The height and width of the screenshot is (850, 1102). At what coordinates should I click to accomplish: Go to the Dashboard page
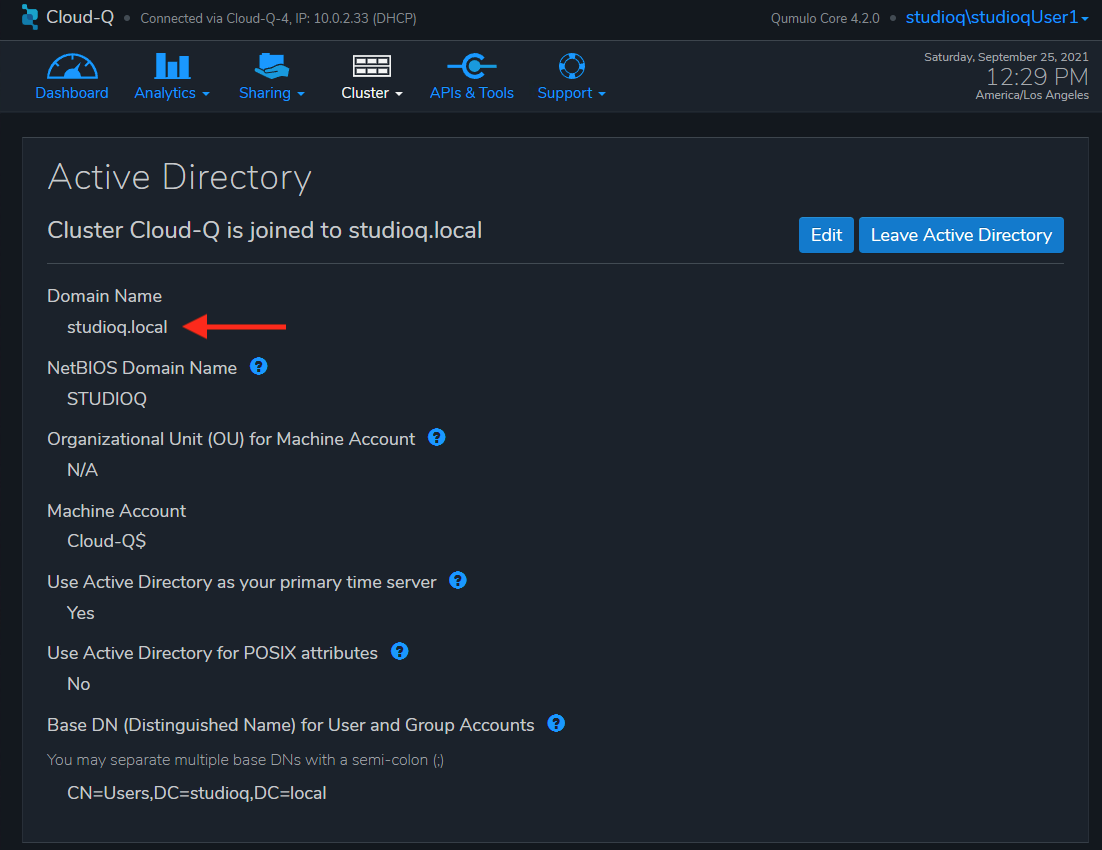point(72,93)
